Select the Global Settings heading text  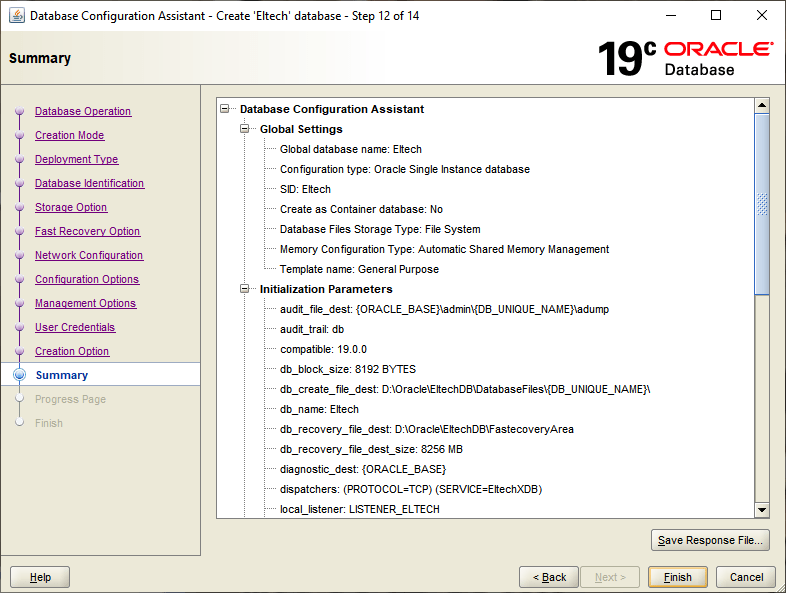[301, 129]
